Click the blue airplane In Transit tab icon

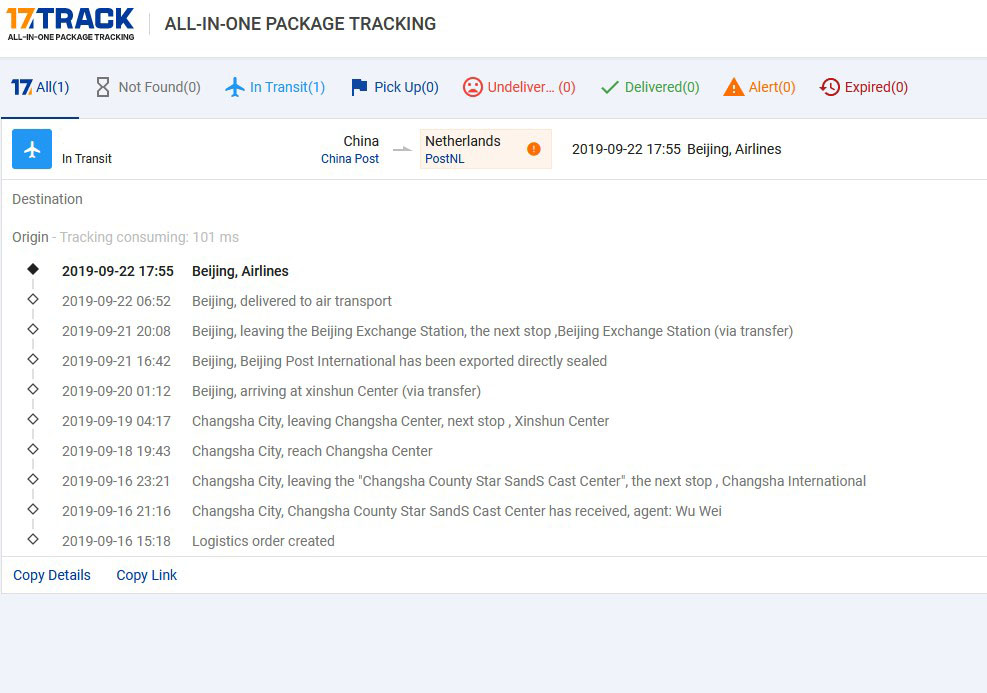(x=235, y=87)
